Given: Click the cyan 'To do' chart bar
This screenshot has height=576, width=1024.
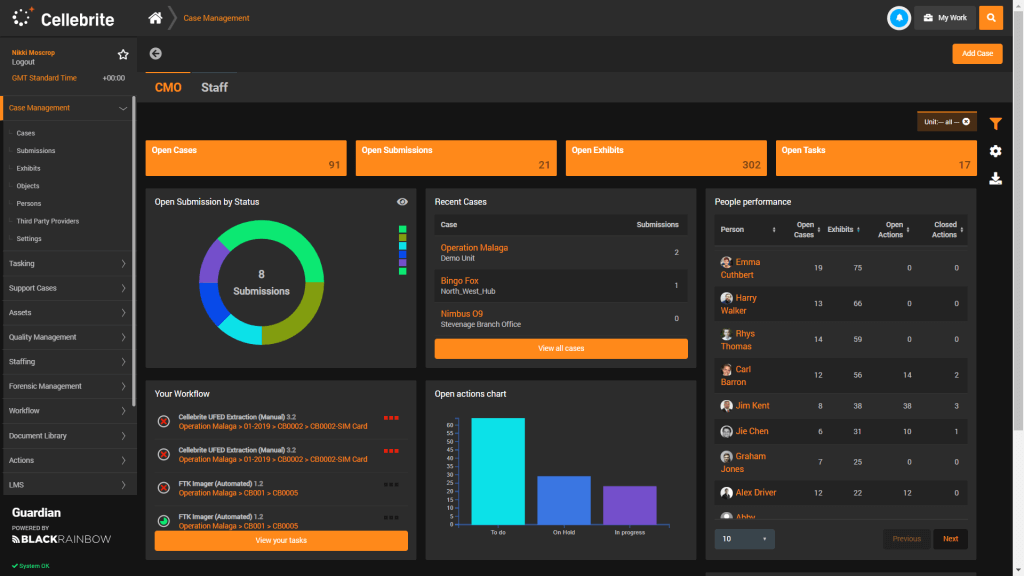Looking at the screenshot, I should 498,471.
